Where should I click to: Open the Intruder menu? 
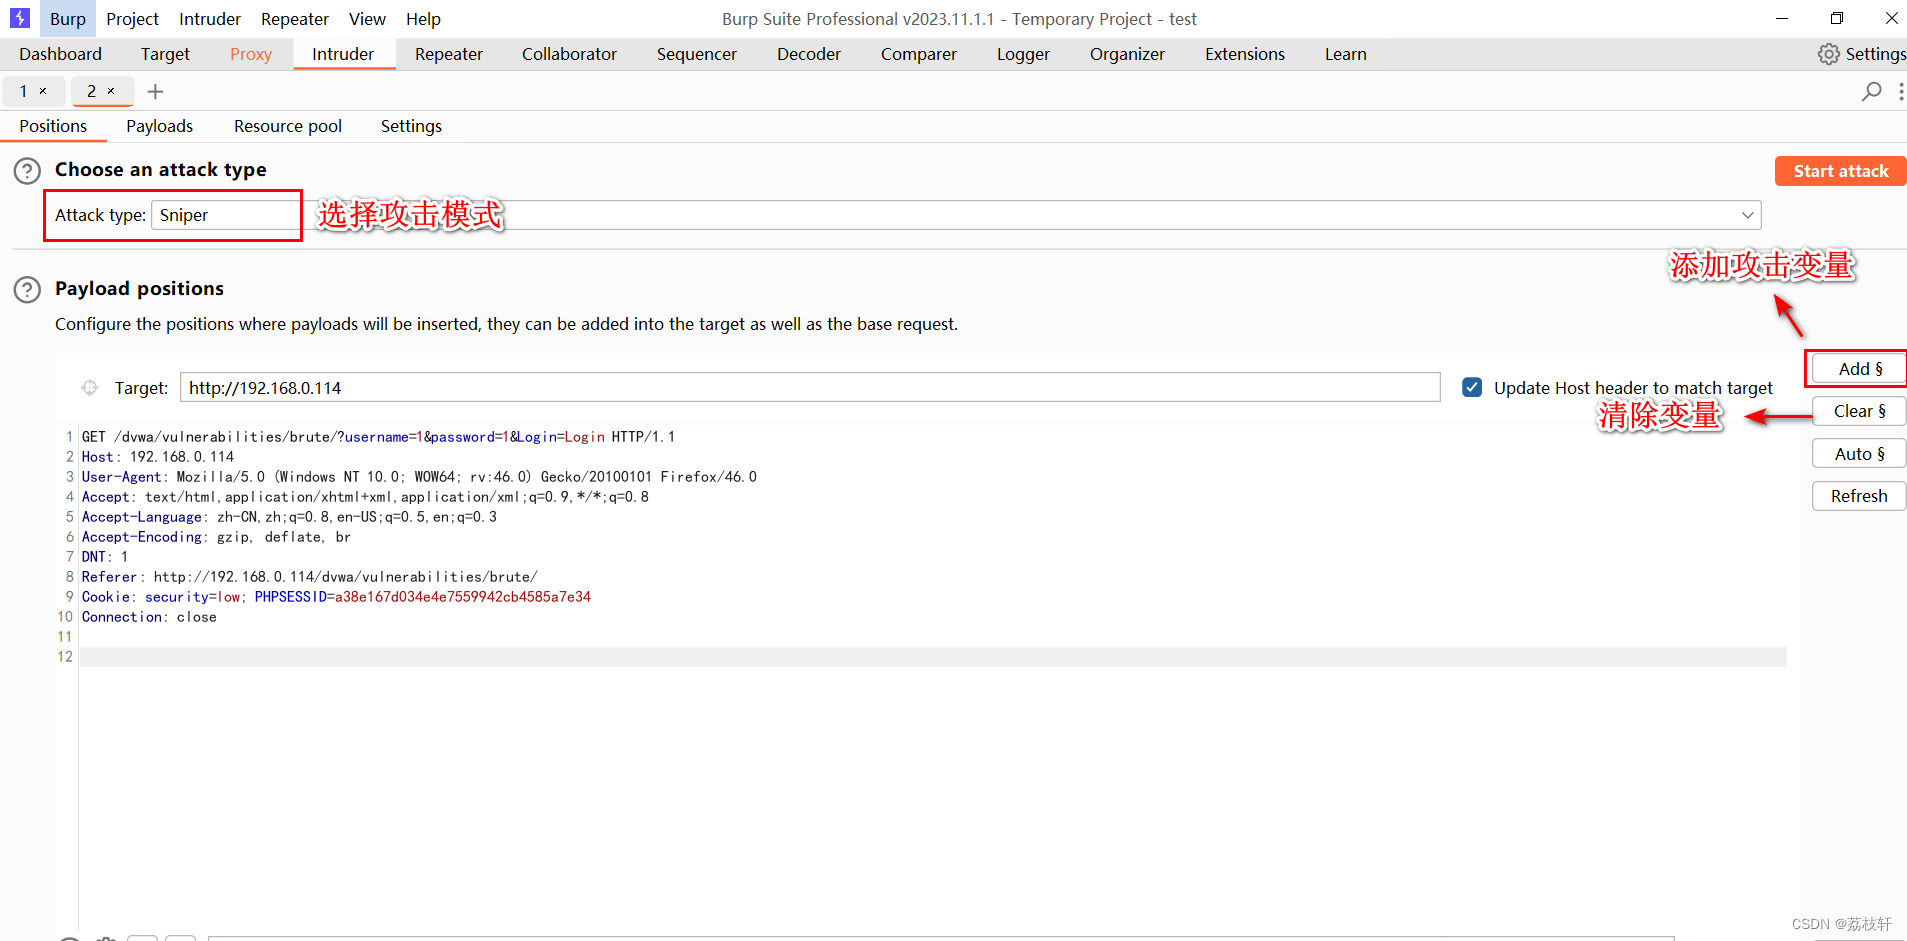point(210,19)
